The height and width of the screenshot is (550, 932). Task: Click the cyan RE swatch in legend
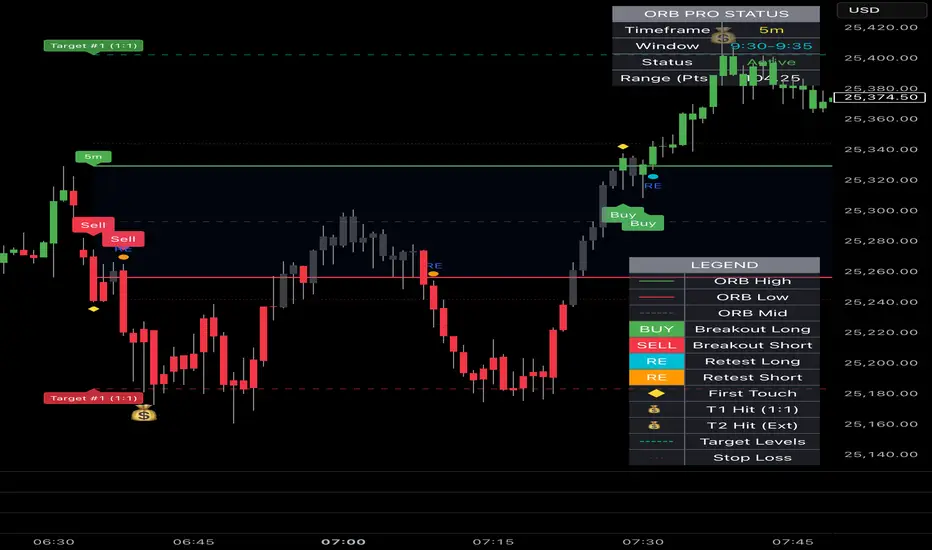(656, 361)
